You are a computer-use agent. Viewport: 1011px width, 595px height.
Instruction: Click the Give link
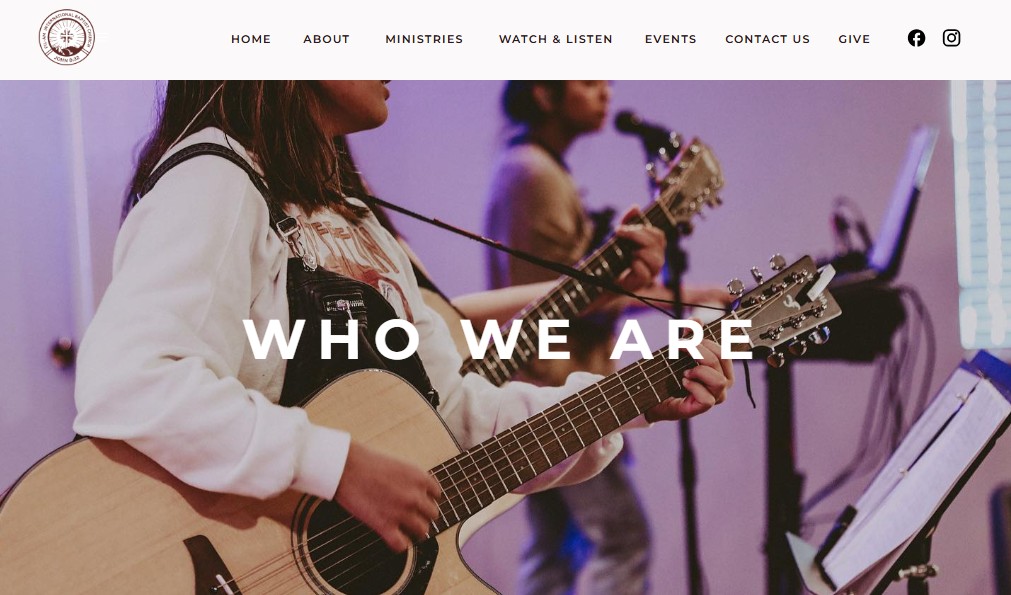[x=854, y=39]
